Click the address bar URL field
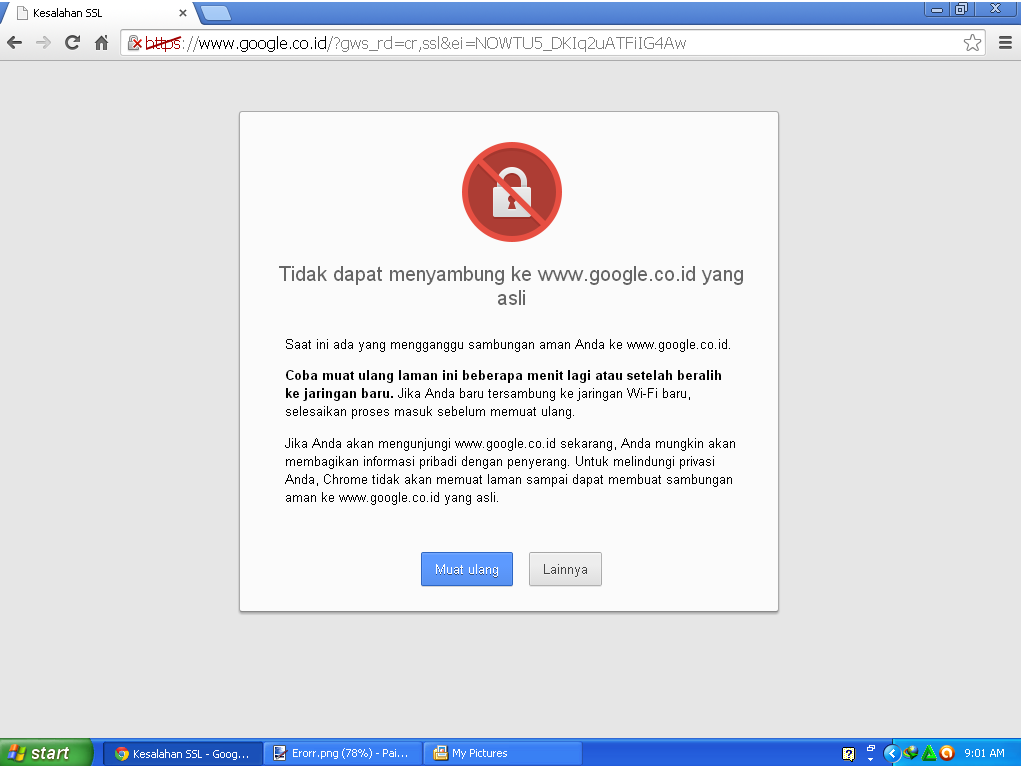 click(x=552, y=43)
